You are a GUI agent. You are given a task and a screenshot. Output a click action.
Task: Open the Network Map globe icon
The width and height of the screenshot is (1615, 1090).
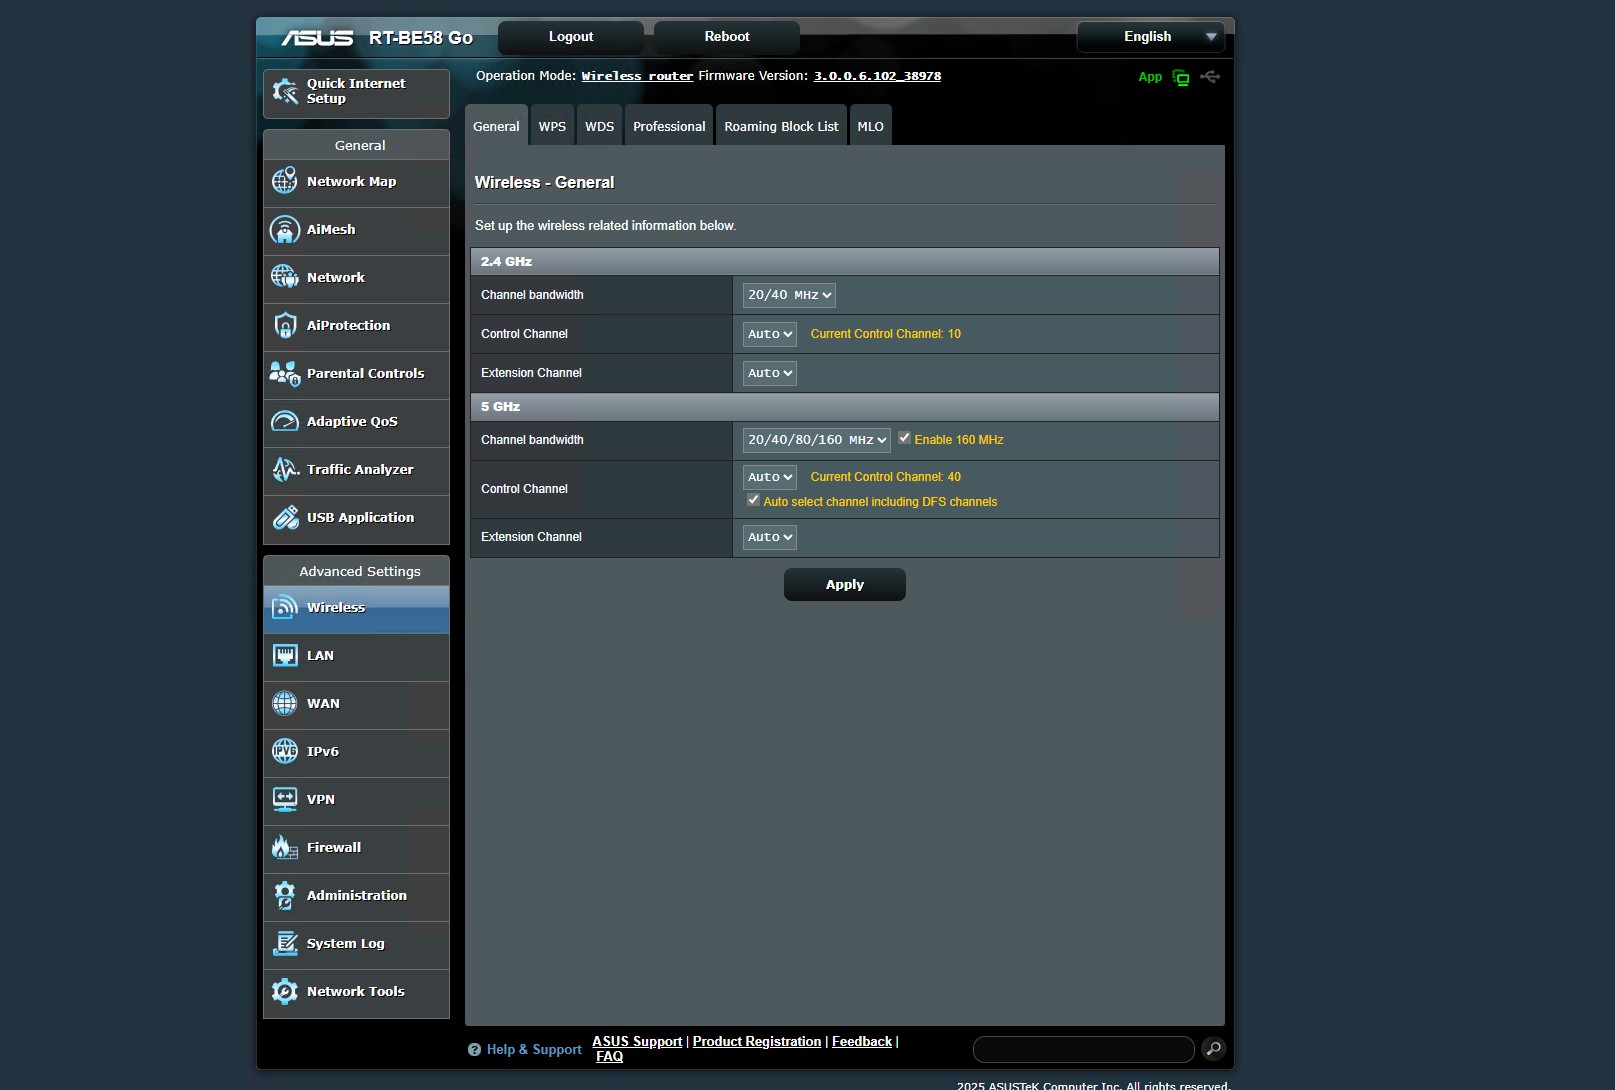[285, 182]
